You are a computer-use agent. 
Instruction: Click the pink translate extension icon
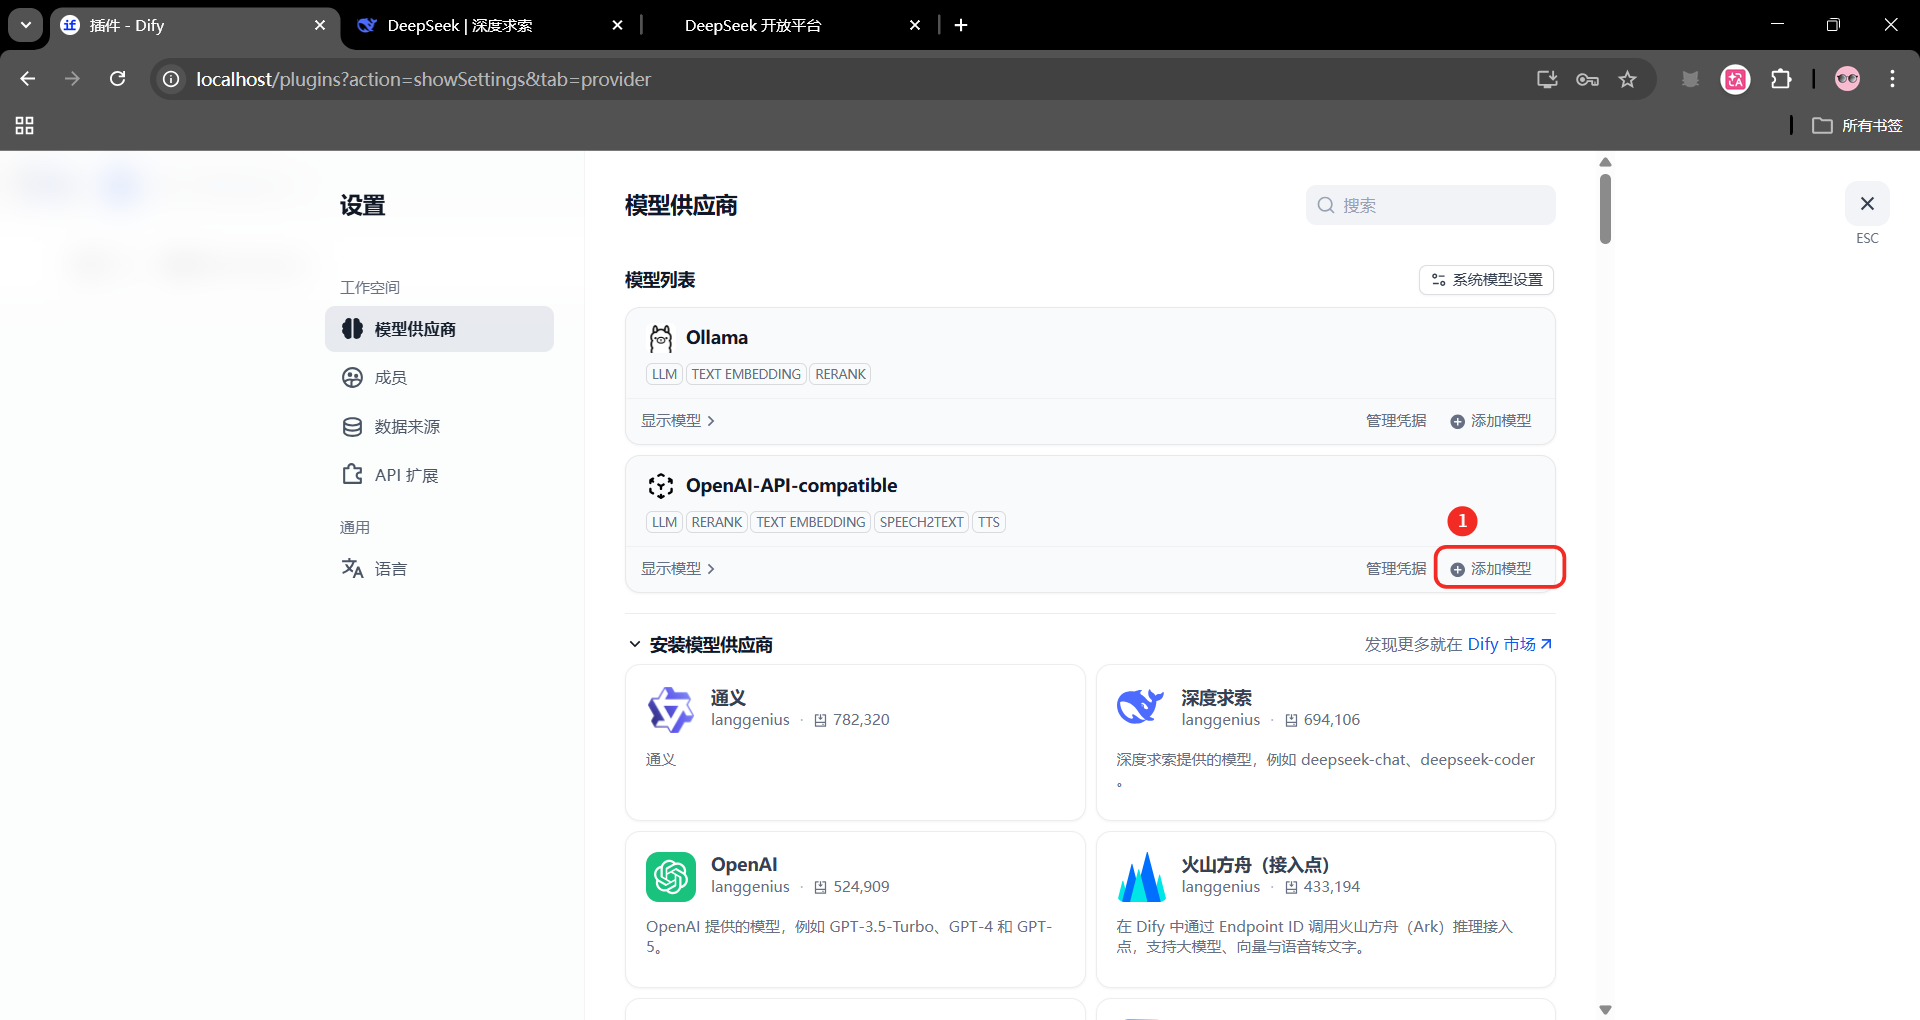(x=1736, y=79)
